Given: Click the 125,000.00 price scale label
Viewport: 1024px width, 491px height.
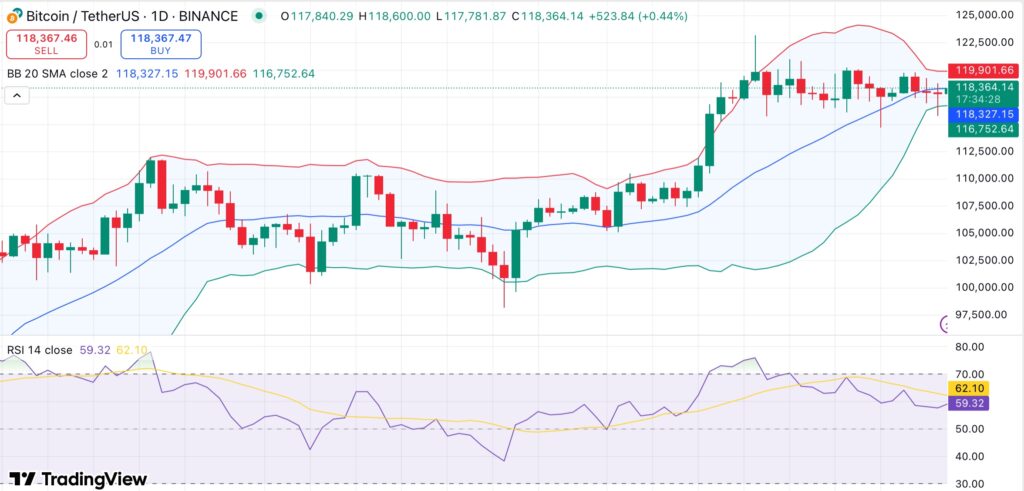Looking at the screenshot, I should [x=979, y=15].
